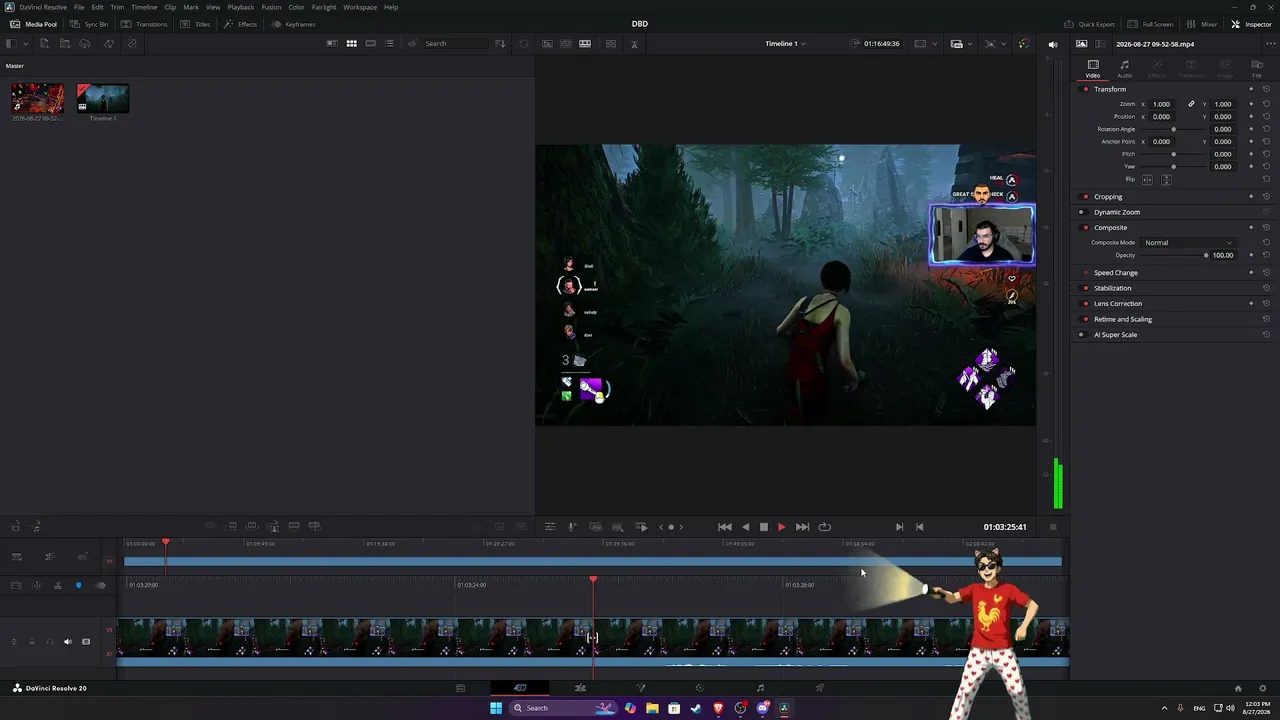Expand the AI Super Scale section
Screen dimensions: 1280x720
(x=1115, y=335)
